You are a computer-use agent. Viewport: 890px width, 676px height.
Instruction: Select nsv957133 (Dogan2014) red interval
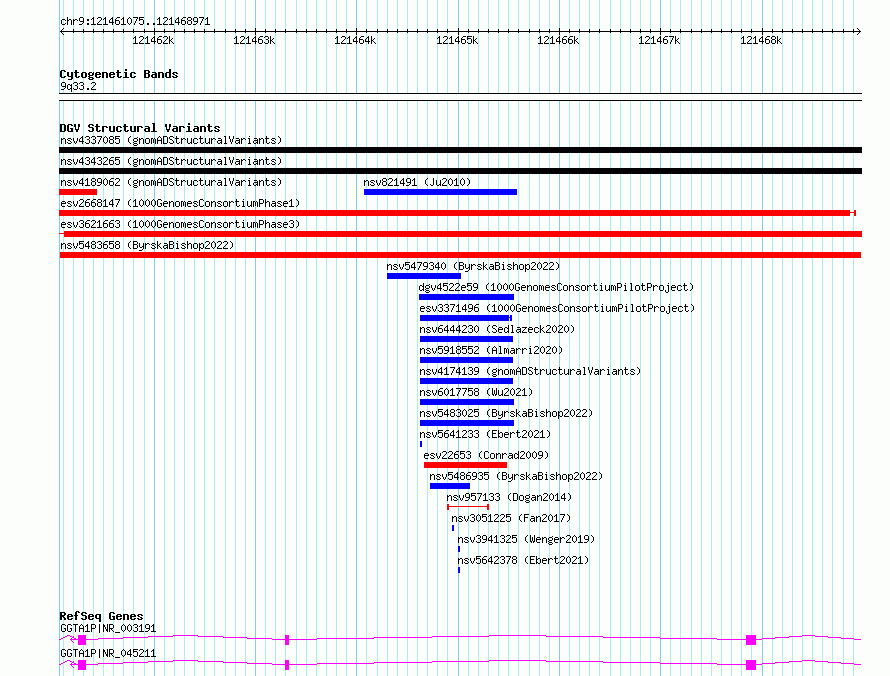coord(468,506)
